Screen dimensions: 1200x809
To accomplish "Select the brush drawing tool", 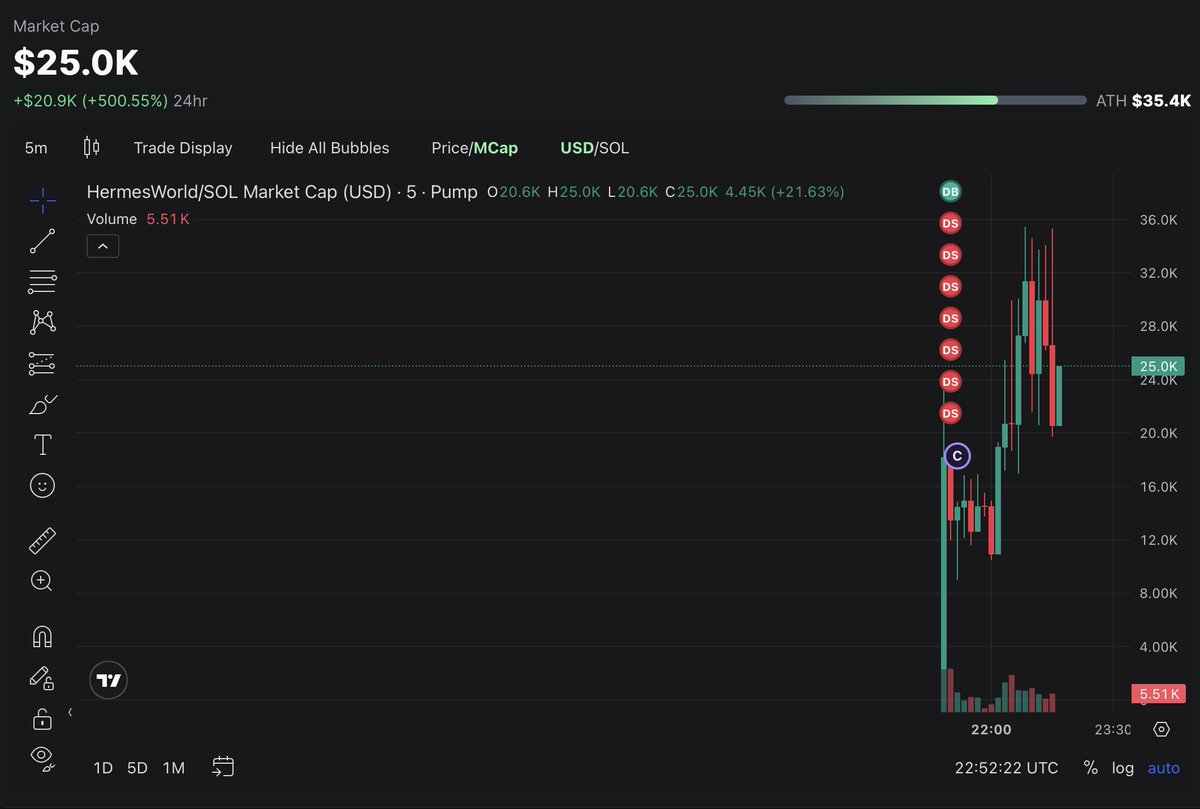I will 42,404.
